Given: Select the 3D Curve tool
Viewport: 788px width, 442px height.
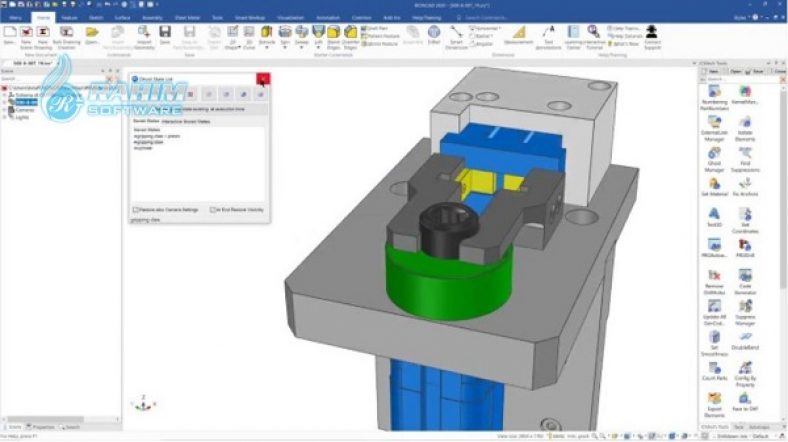Looking at the screenshot, I should pos(249,37).
